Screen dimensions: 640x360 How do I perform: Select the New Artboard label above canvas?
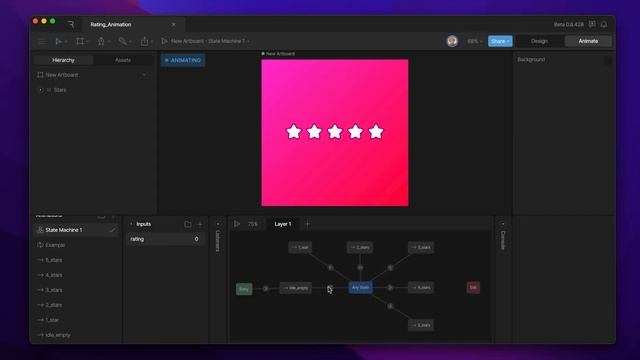tap(280, 53)
